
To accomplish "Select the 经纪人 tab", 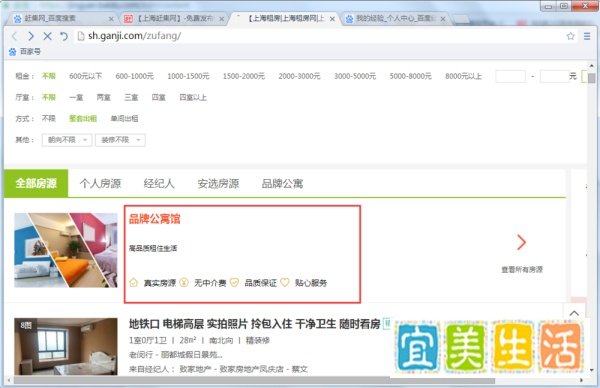I will pyautogui.click(x=159, y=184).
